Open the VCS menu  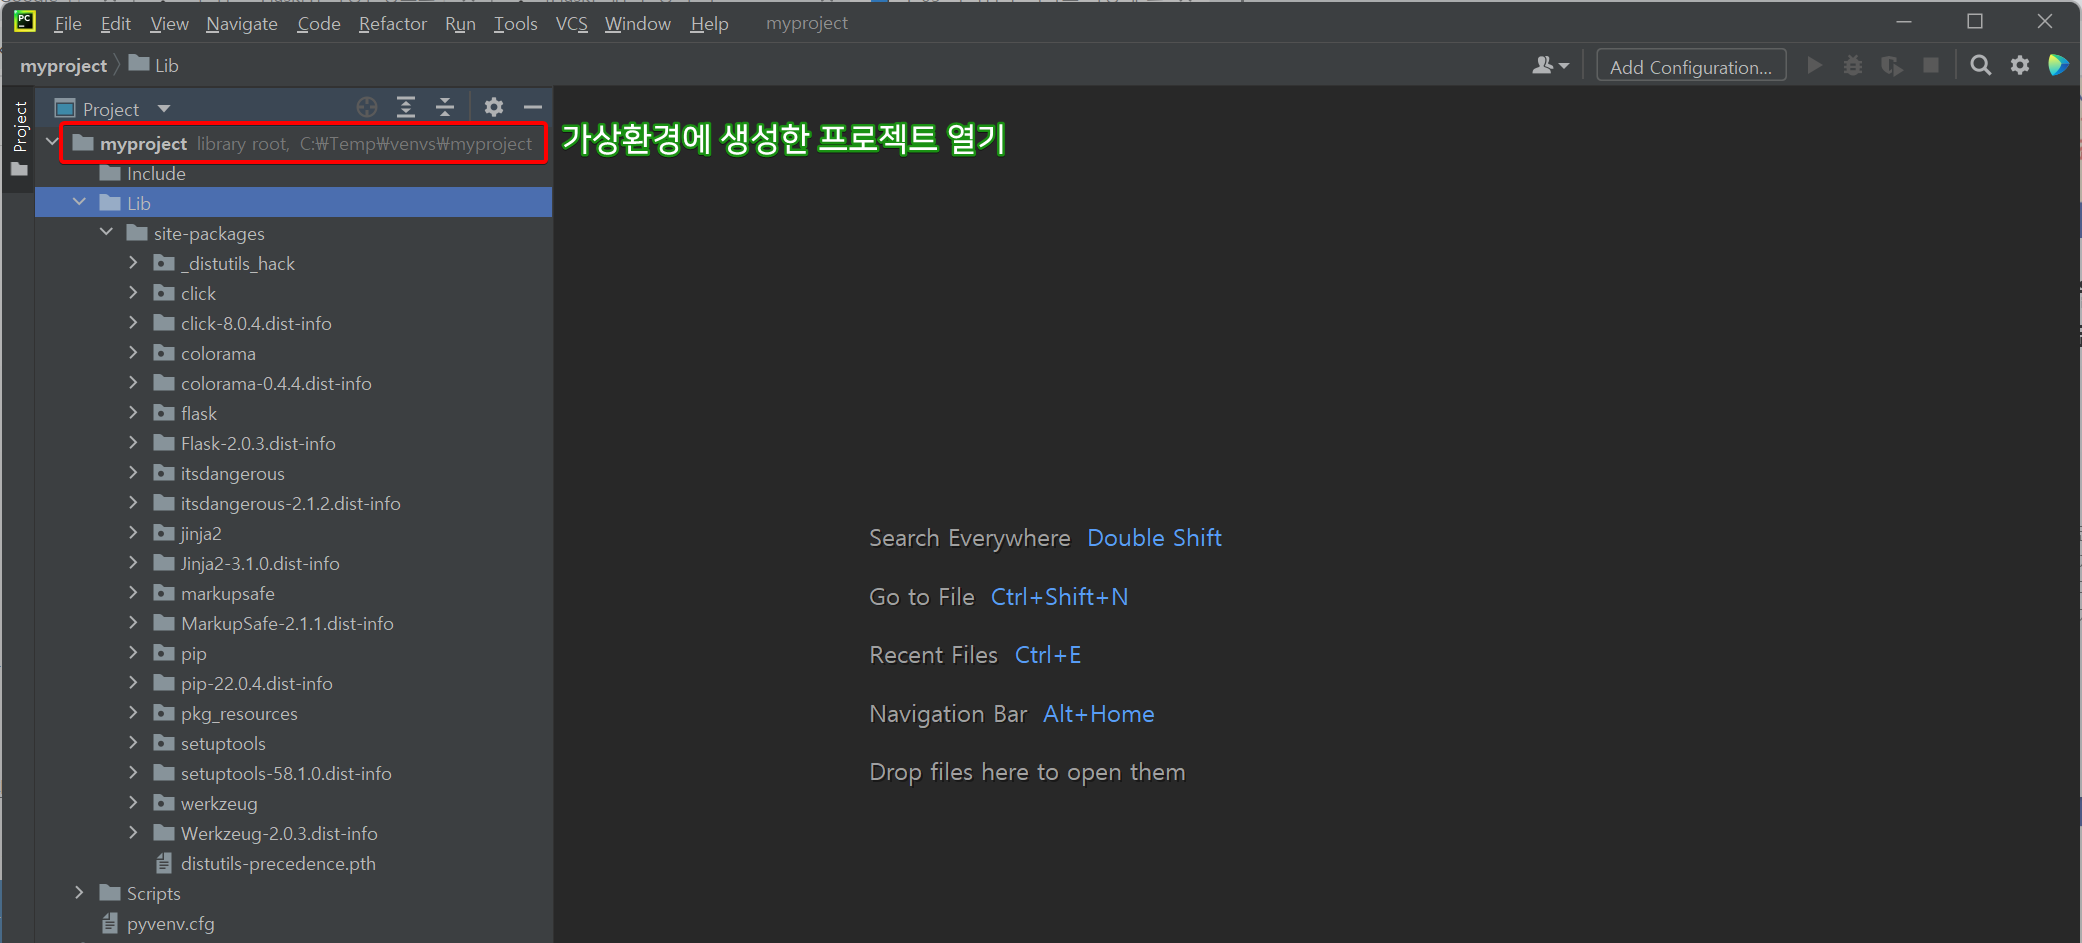pos(572,23)
